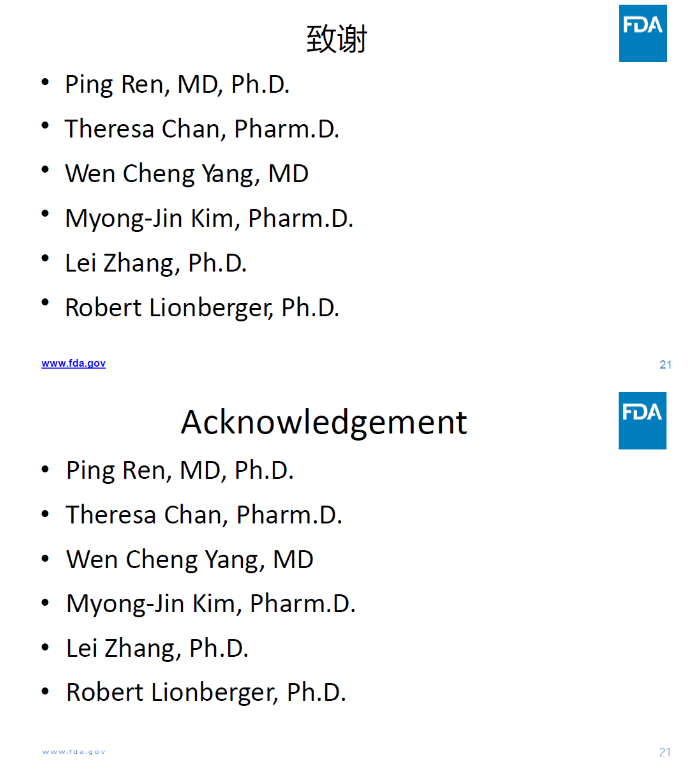The height and width of the screenshot is (769, 695).
Task: Click Ping Ren, MD, Ph.D. under Acknowledgement
Action: pyautogui.click(x=180, y=470)
